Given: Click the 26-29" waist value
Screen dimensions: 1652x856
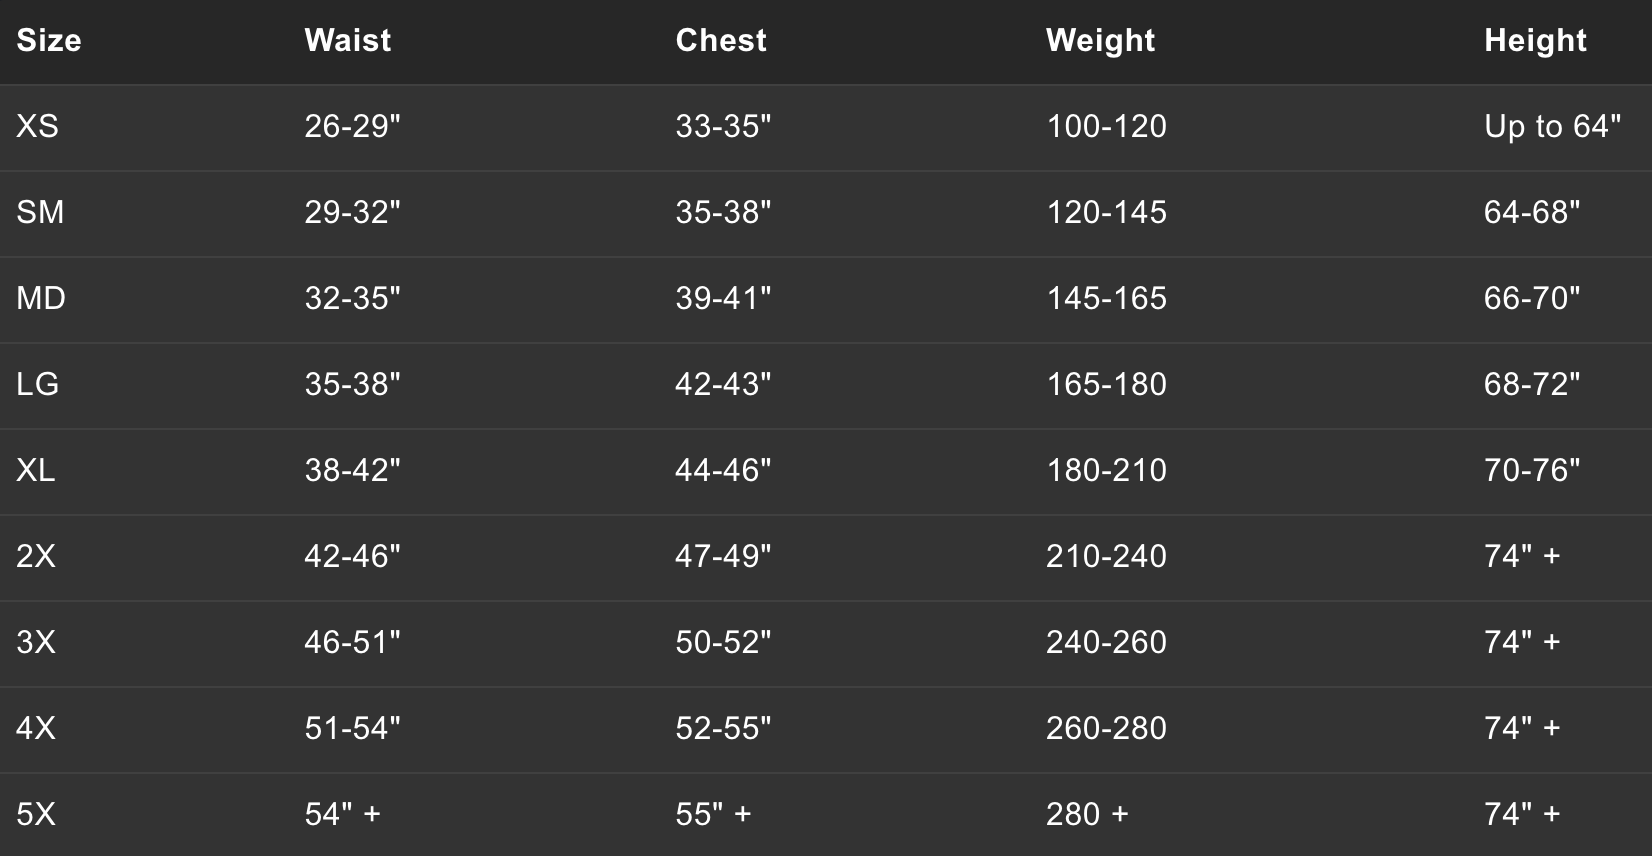Looking at the screenshot, I should 352,127.
